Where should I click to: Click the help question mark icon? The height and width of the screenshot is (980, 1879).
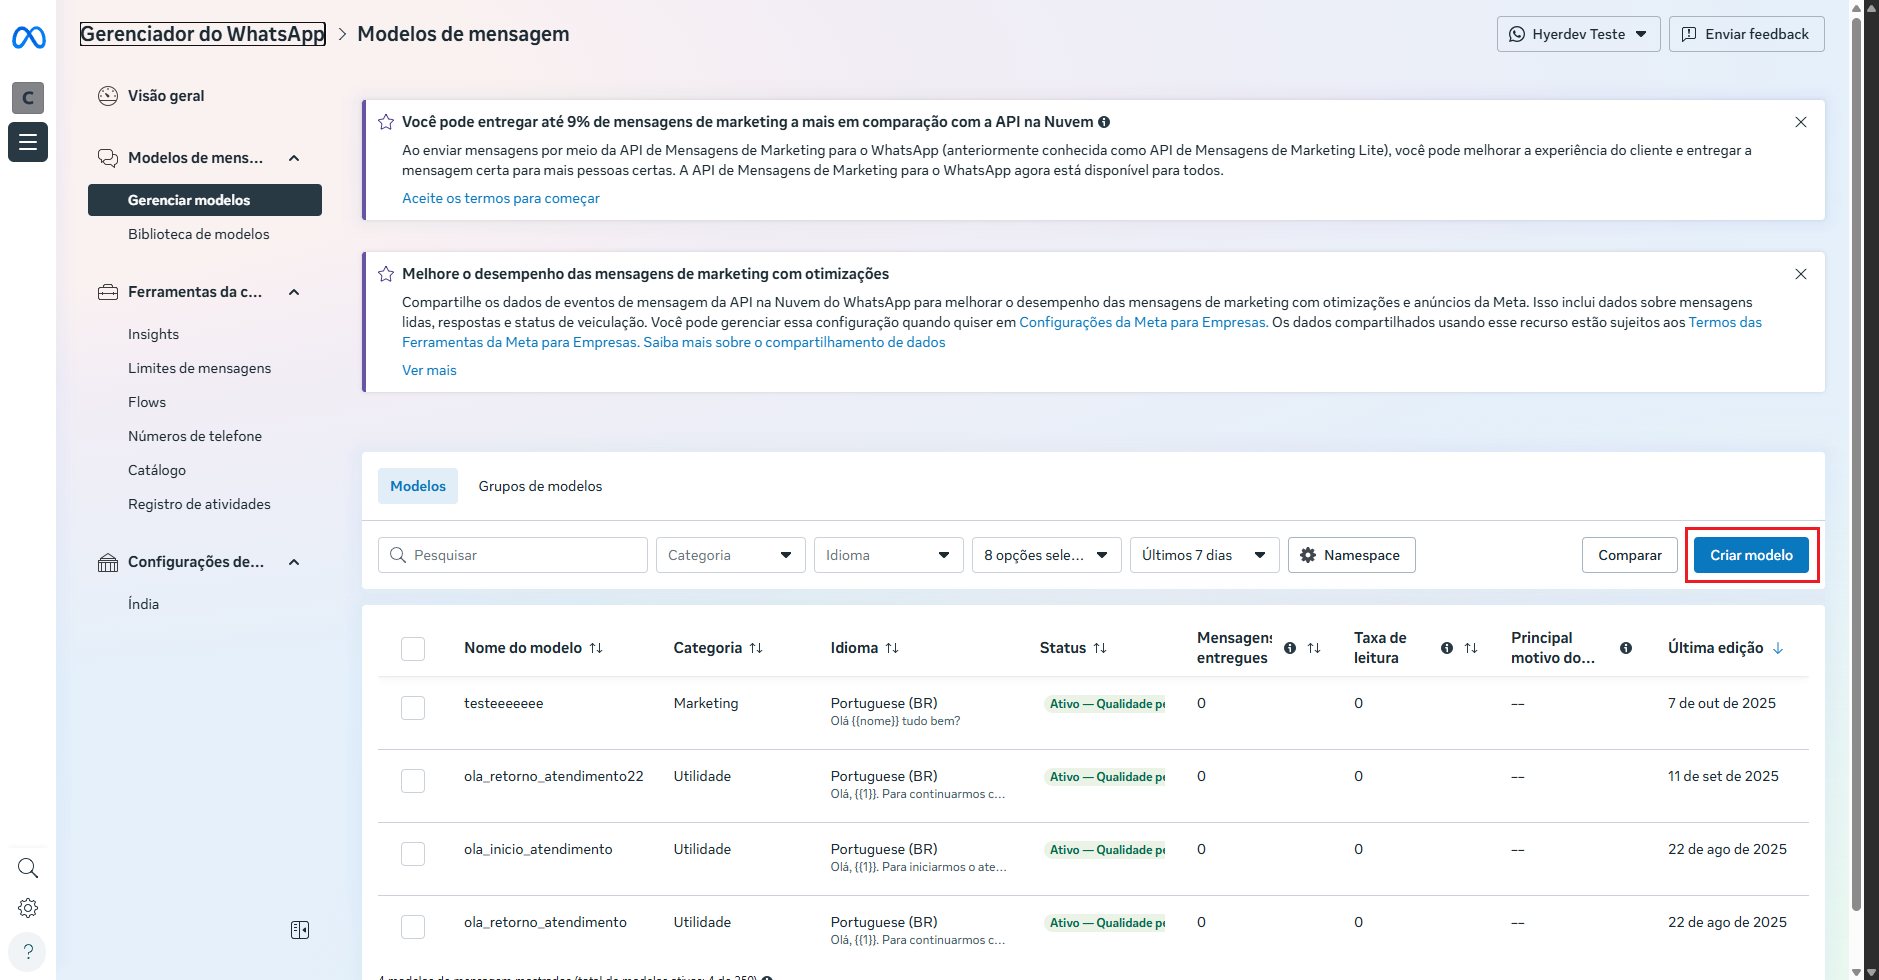28,951
